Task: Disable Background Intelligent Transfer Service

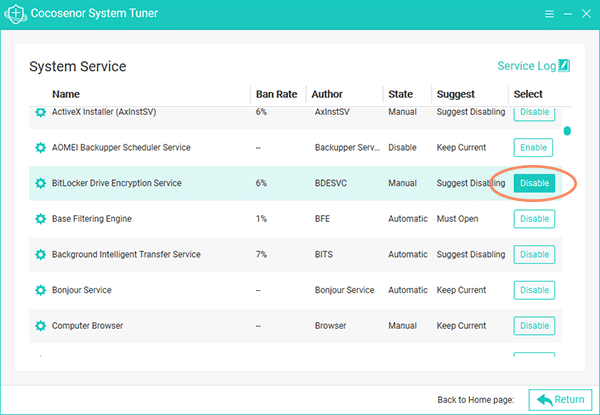Action: tap(534, 254)
